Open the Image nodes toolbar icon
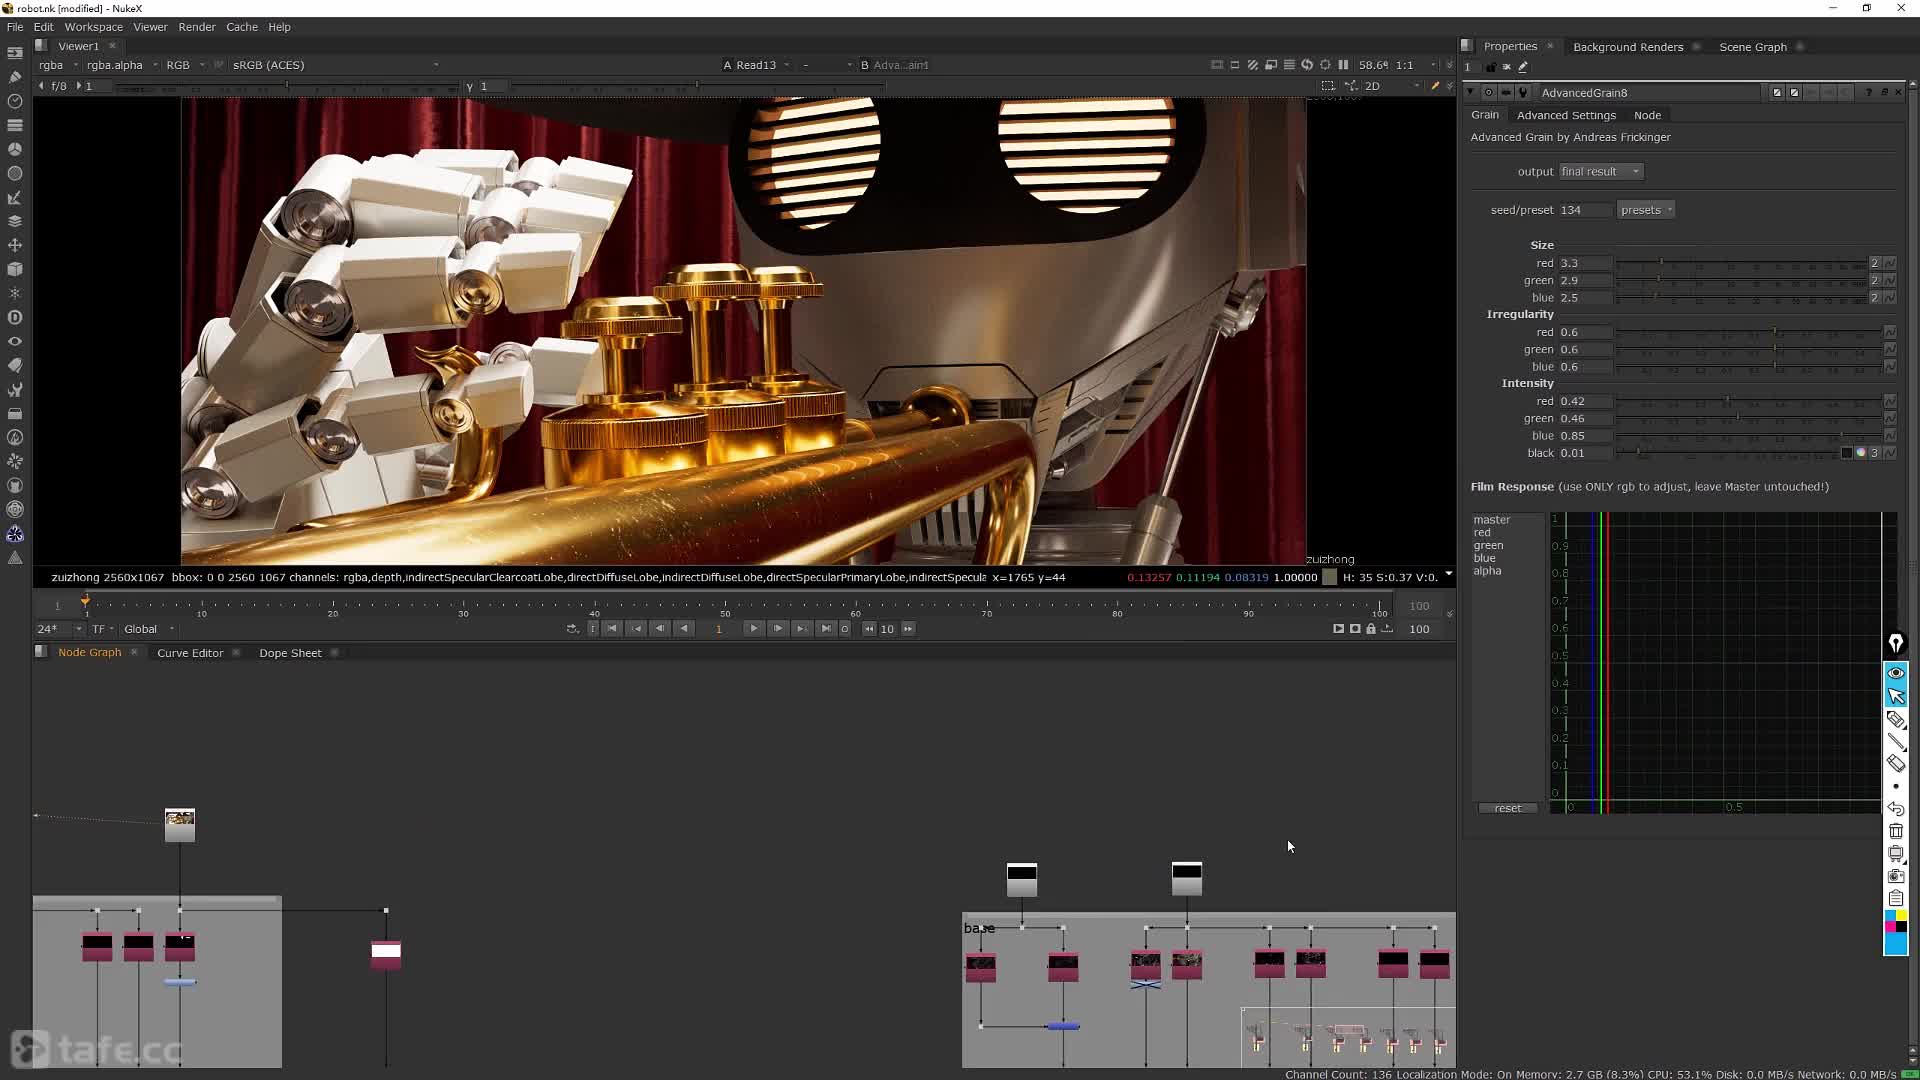This screenshot has height=1080, width=1920. (15, 53)
